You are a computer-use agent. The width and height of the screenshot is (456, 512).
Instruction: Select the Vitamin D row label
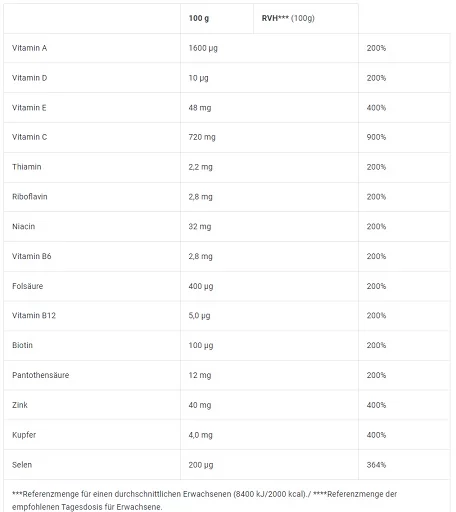29,78
